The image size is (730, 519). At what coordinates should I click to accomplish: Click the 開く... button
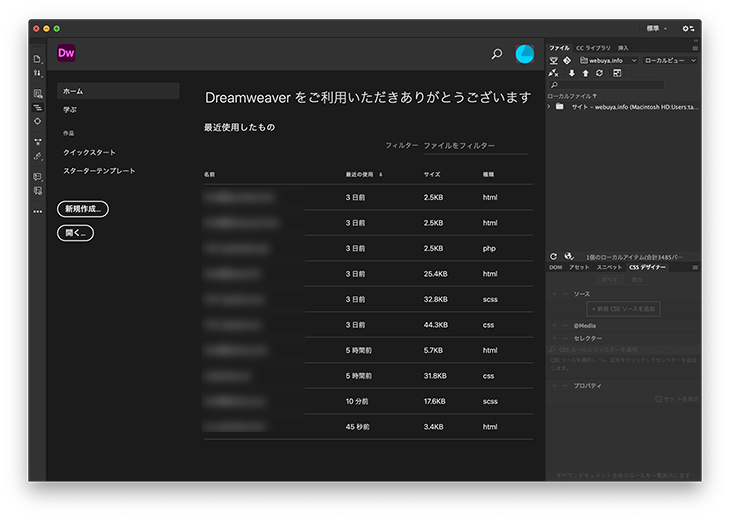[75, 233]
